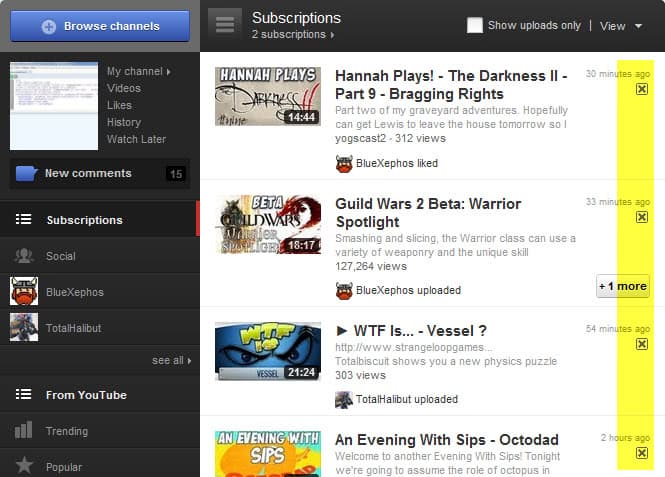This screenshot has width=665, height=477.
Task: Open Likes in the sidebar
Action: pos(119,105)
